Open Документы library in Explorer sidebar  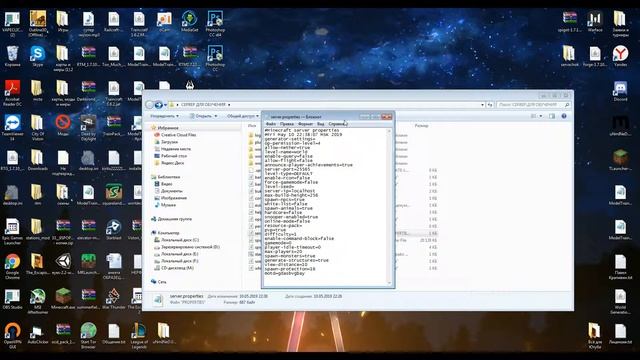pos(171,191)
